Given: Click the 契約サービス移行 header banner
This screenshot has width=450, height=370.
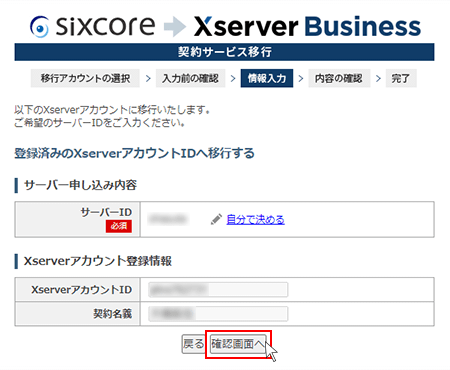Looking at the screenshot, I should click(224, 52).
